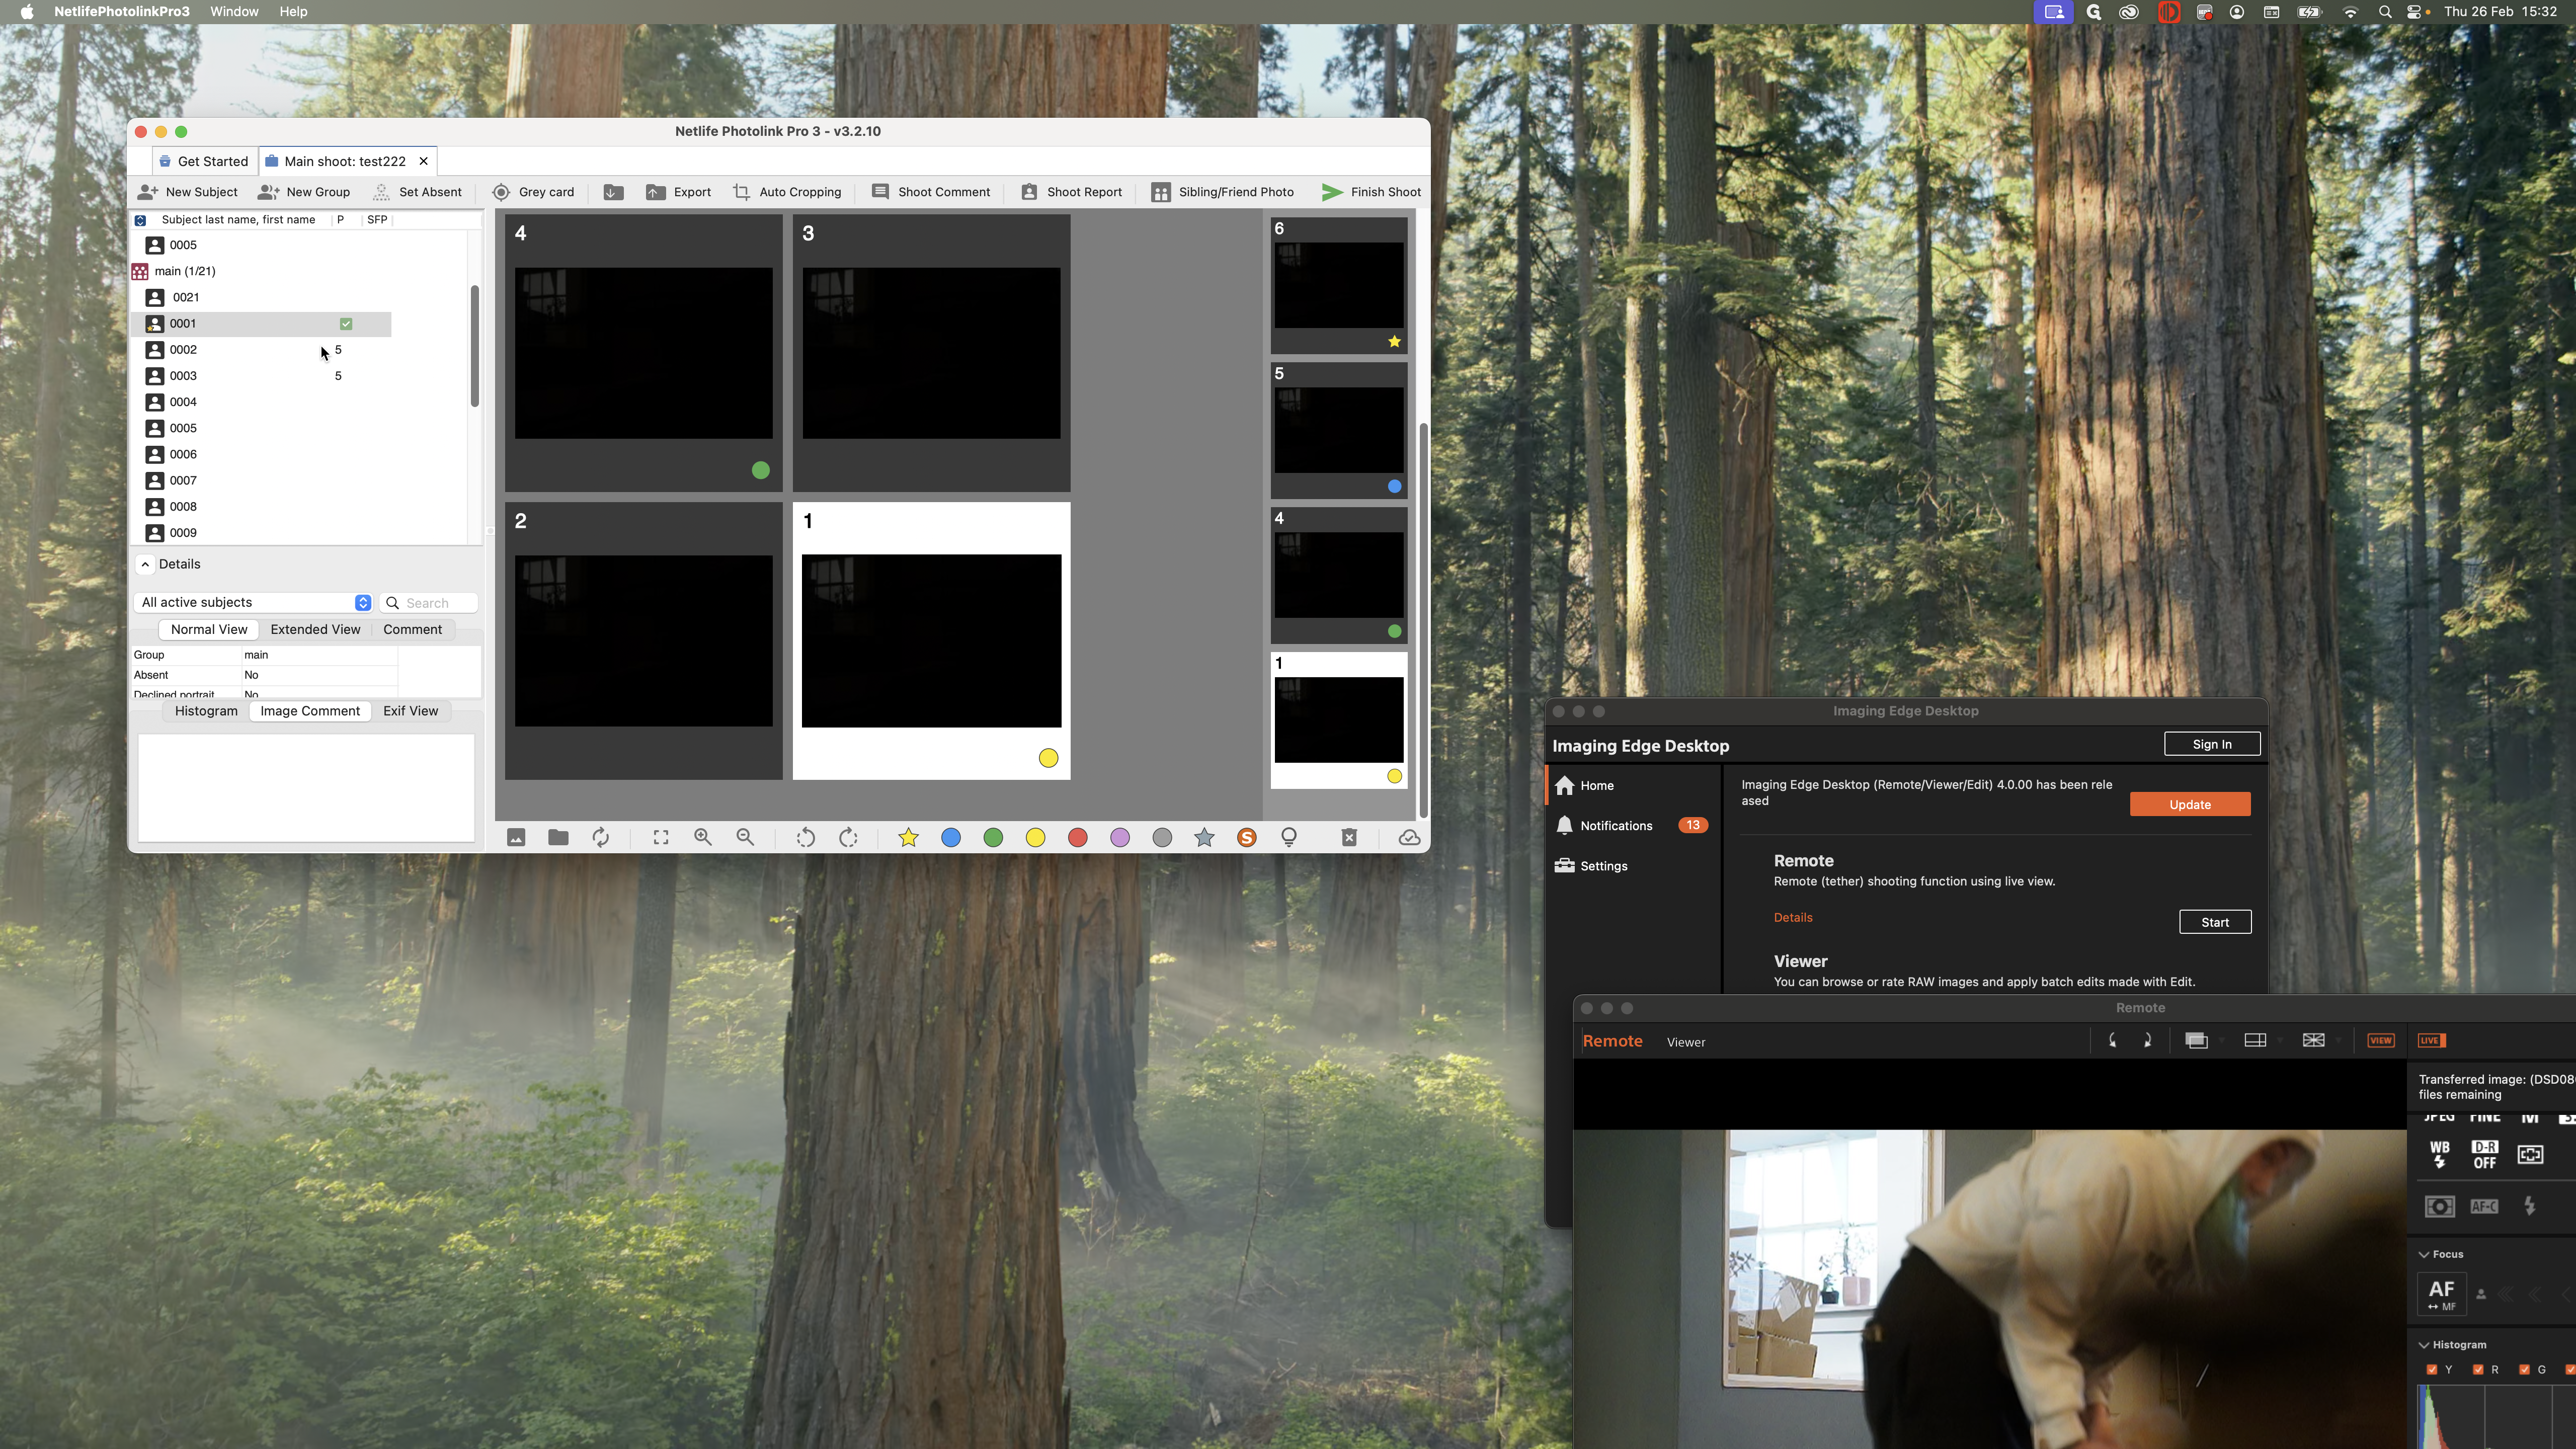Click the orange S marker icon
The image size is (2576, 1449).
point(1246,838)
